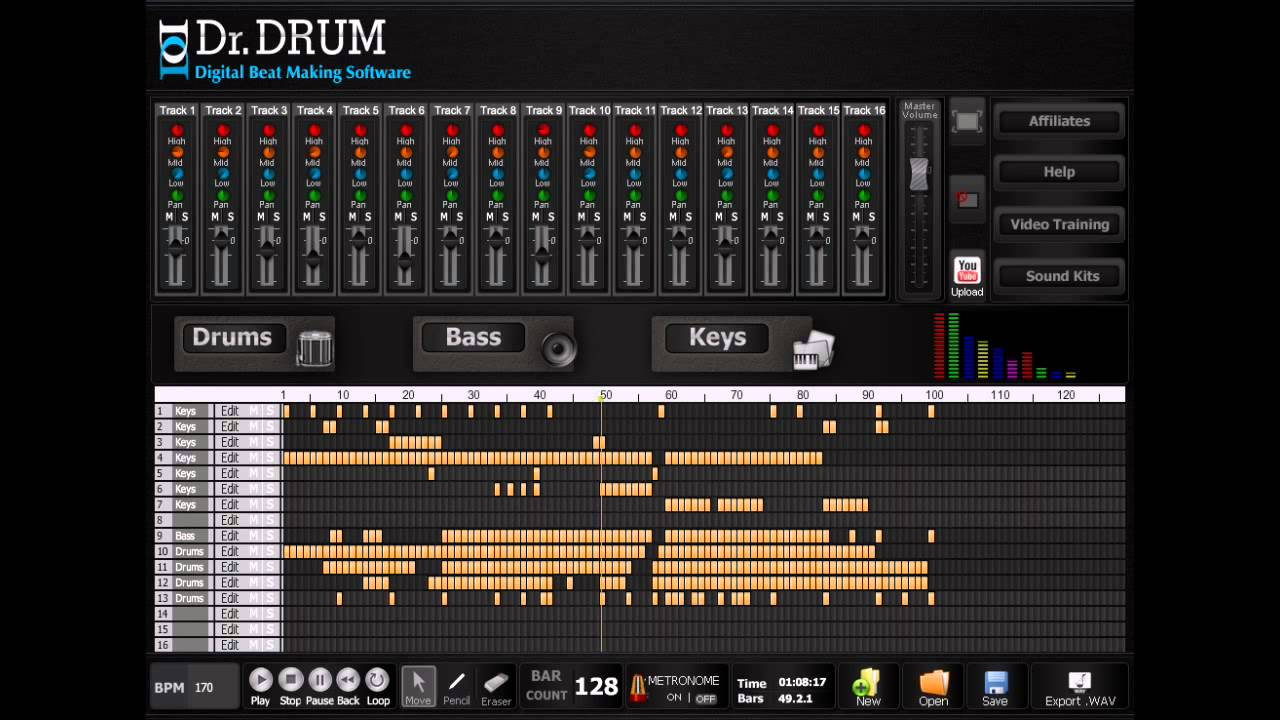The height and width of the screenshot is (720, 1280).
Task: Solo sequencer row 10 Drums
Action: (269, 552)
